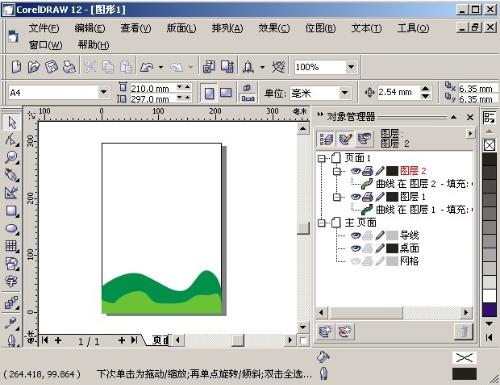Click the Paste icon
Image resolution: width=500 pixels, height=385 pixels.
[126, 67]
